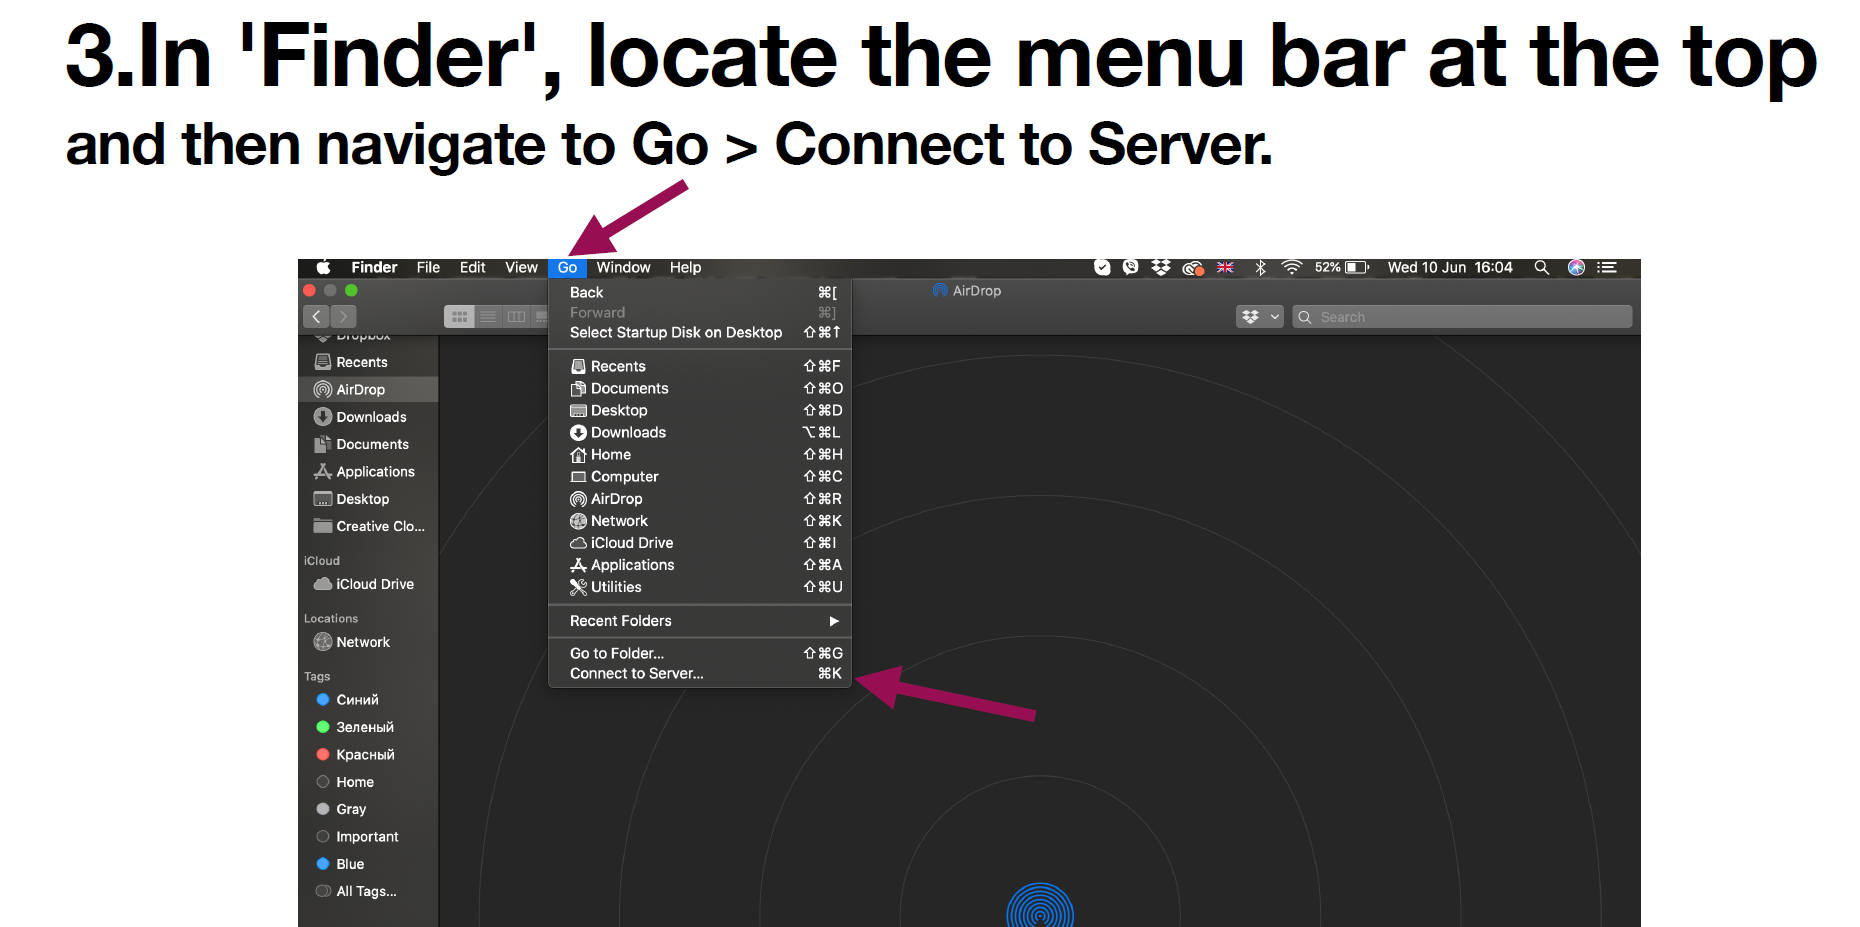Go back with Finder toolbar back arrow
The image size is (1860, 927).
[x=316, y=316]
